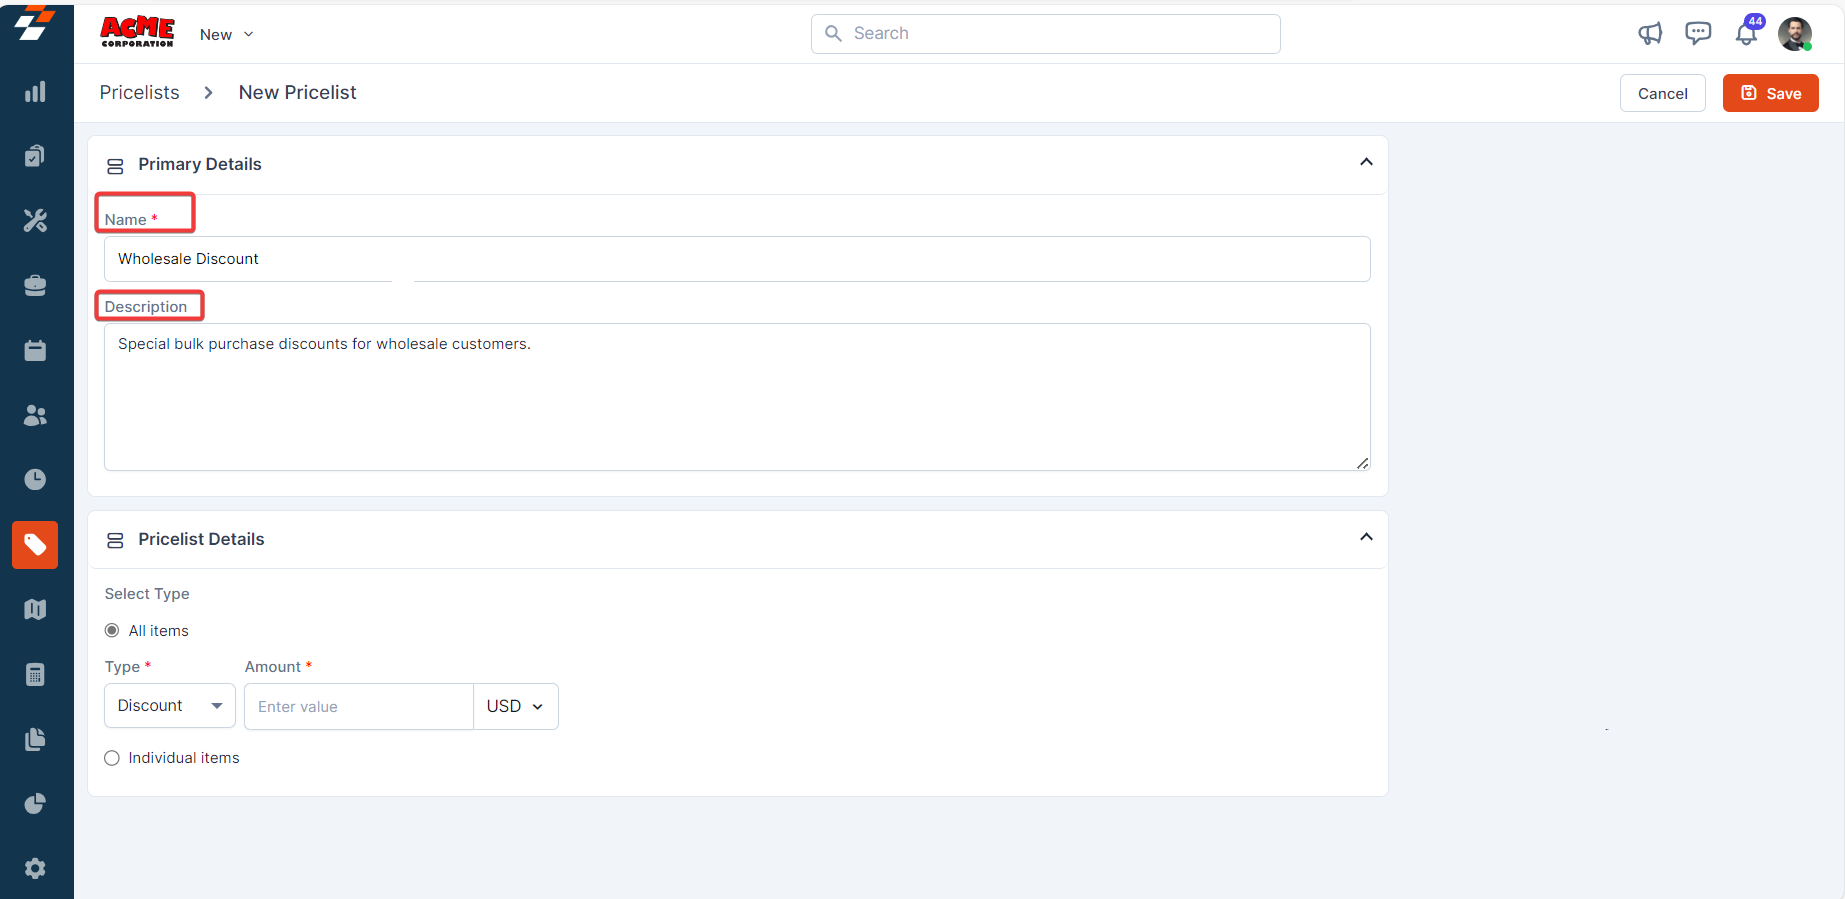The height and width of the screenshot is (899, 1845).
Task: Open the chat messages icon
Action: coord(1698,34)
